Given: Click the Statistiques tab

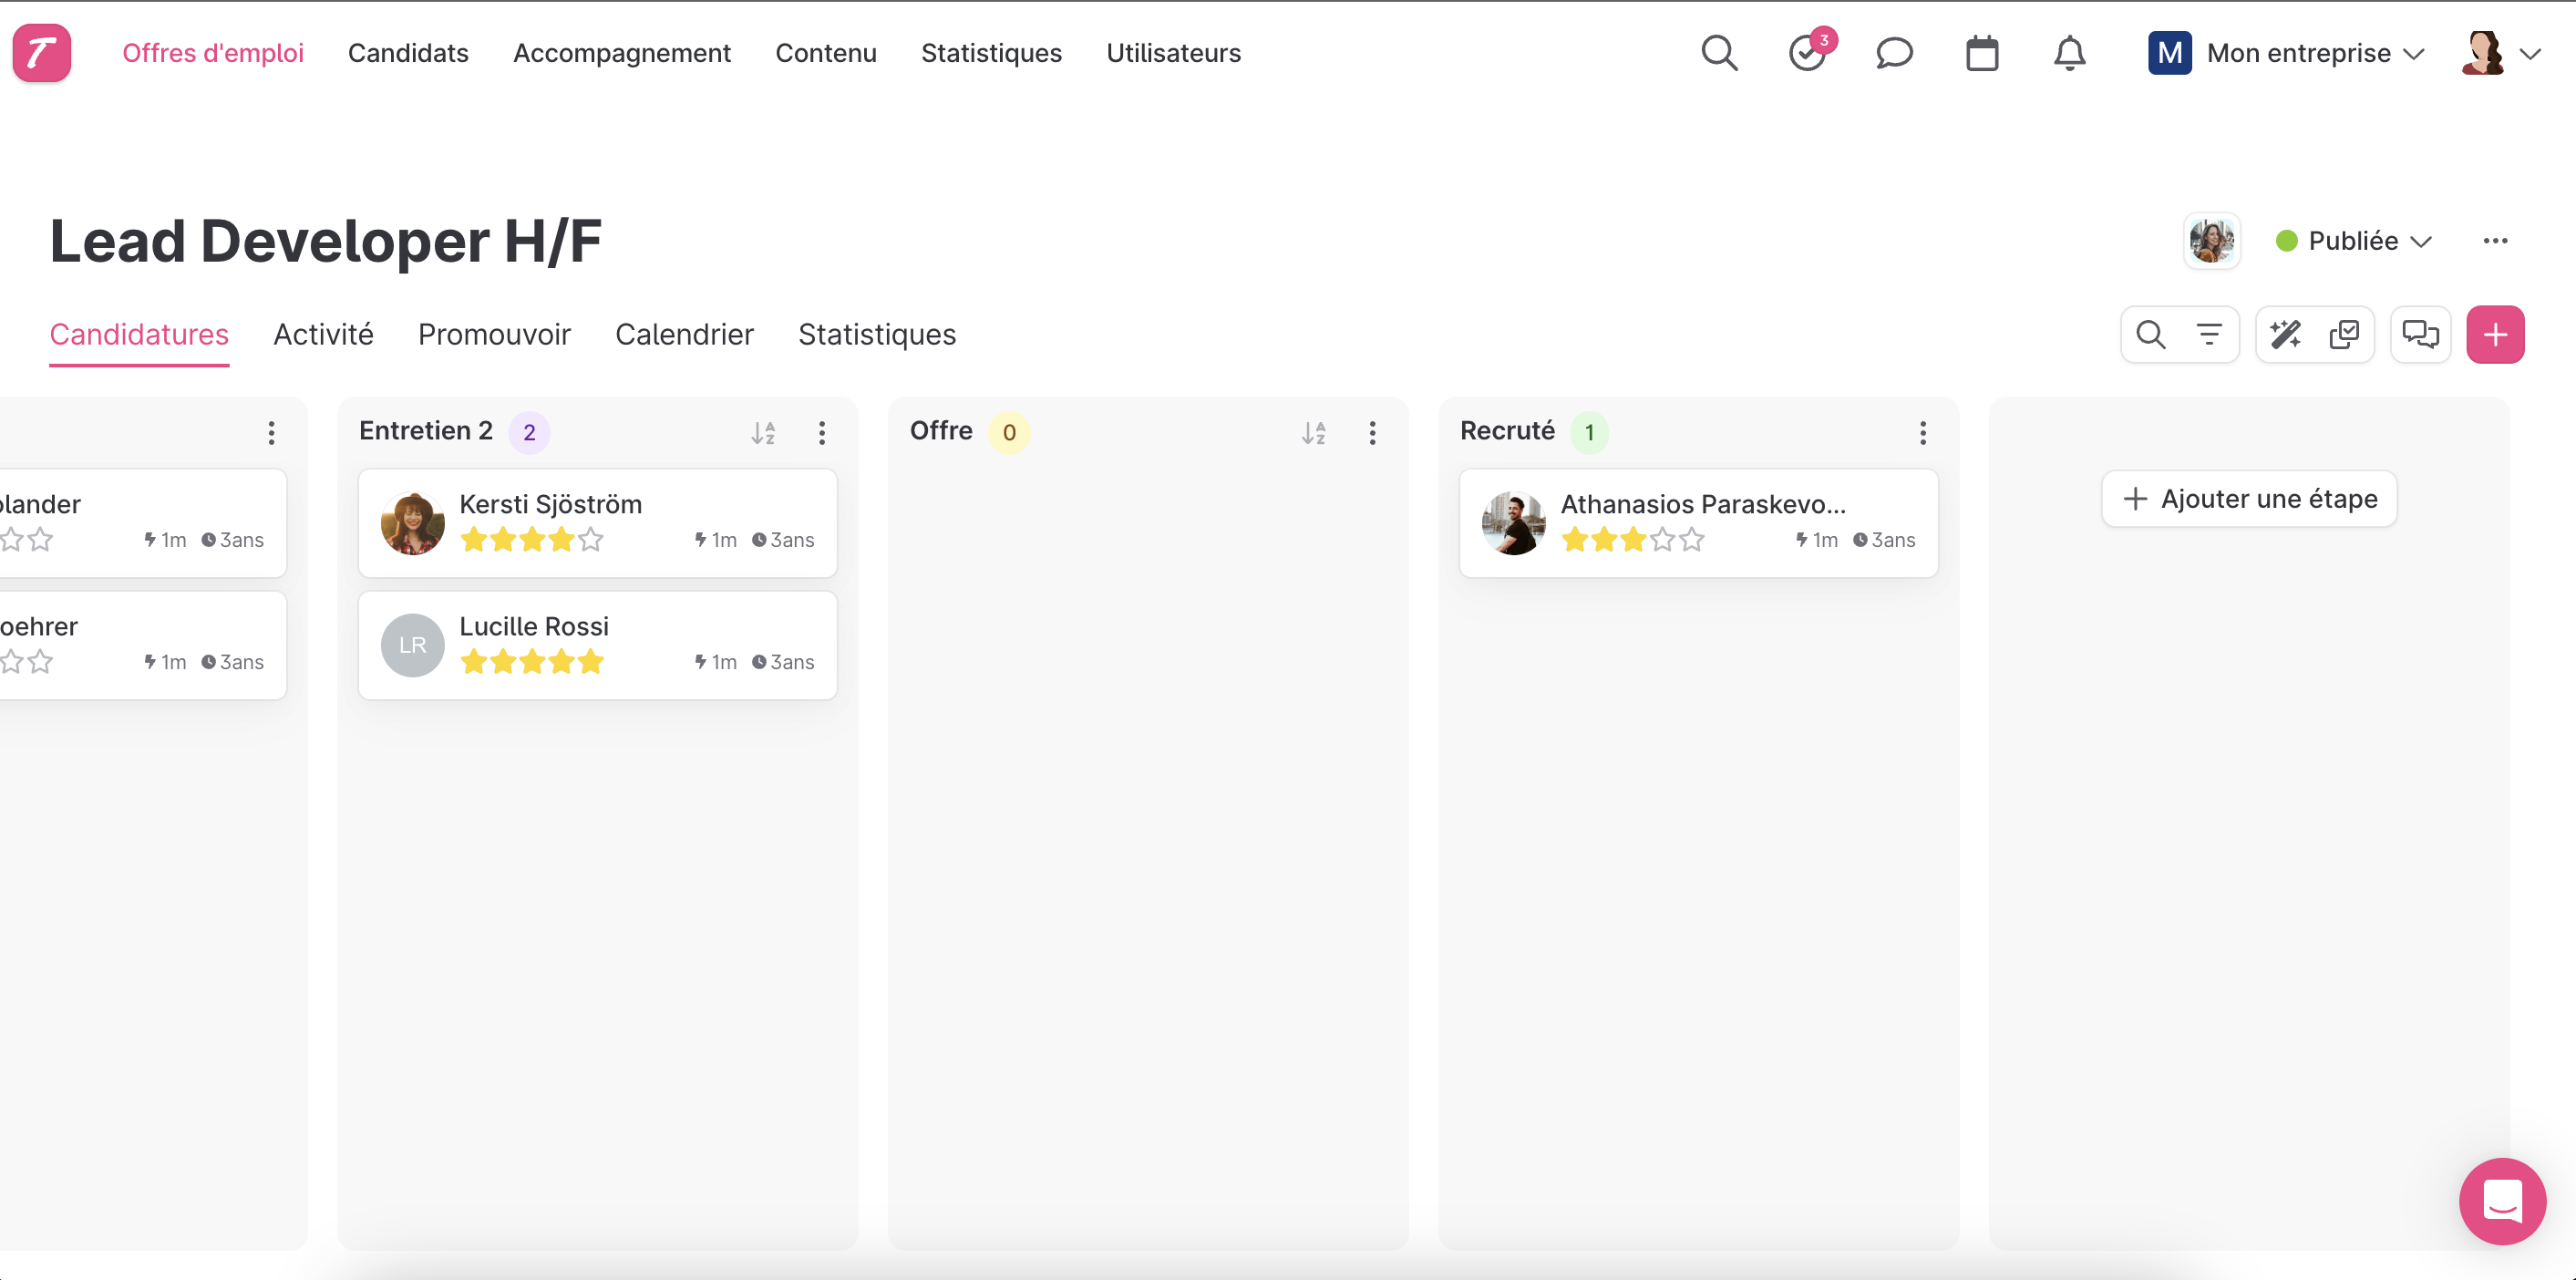Looking at the screenshot, I should pos(877,335).
